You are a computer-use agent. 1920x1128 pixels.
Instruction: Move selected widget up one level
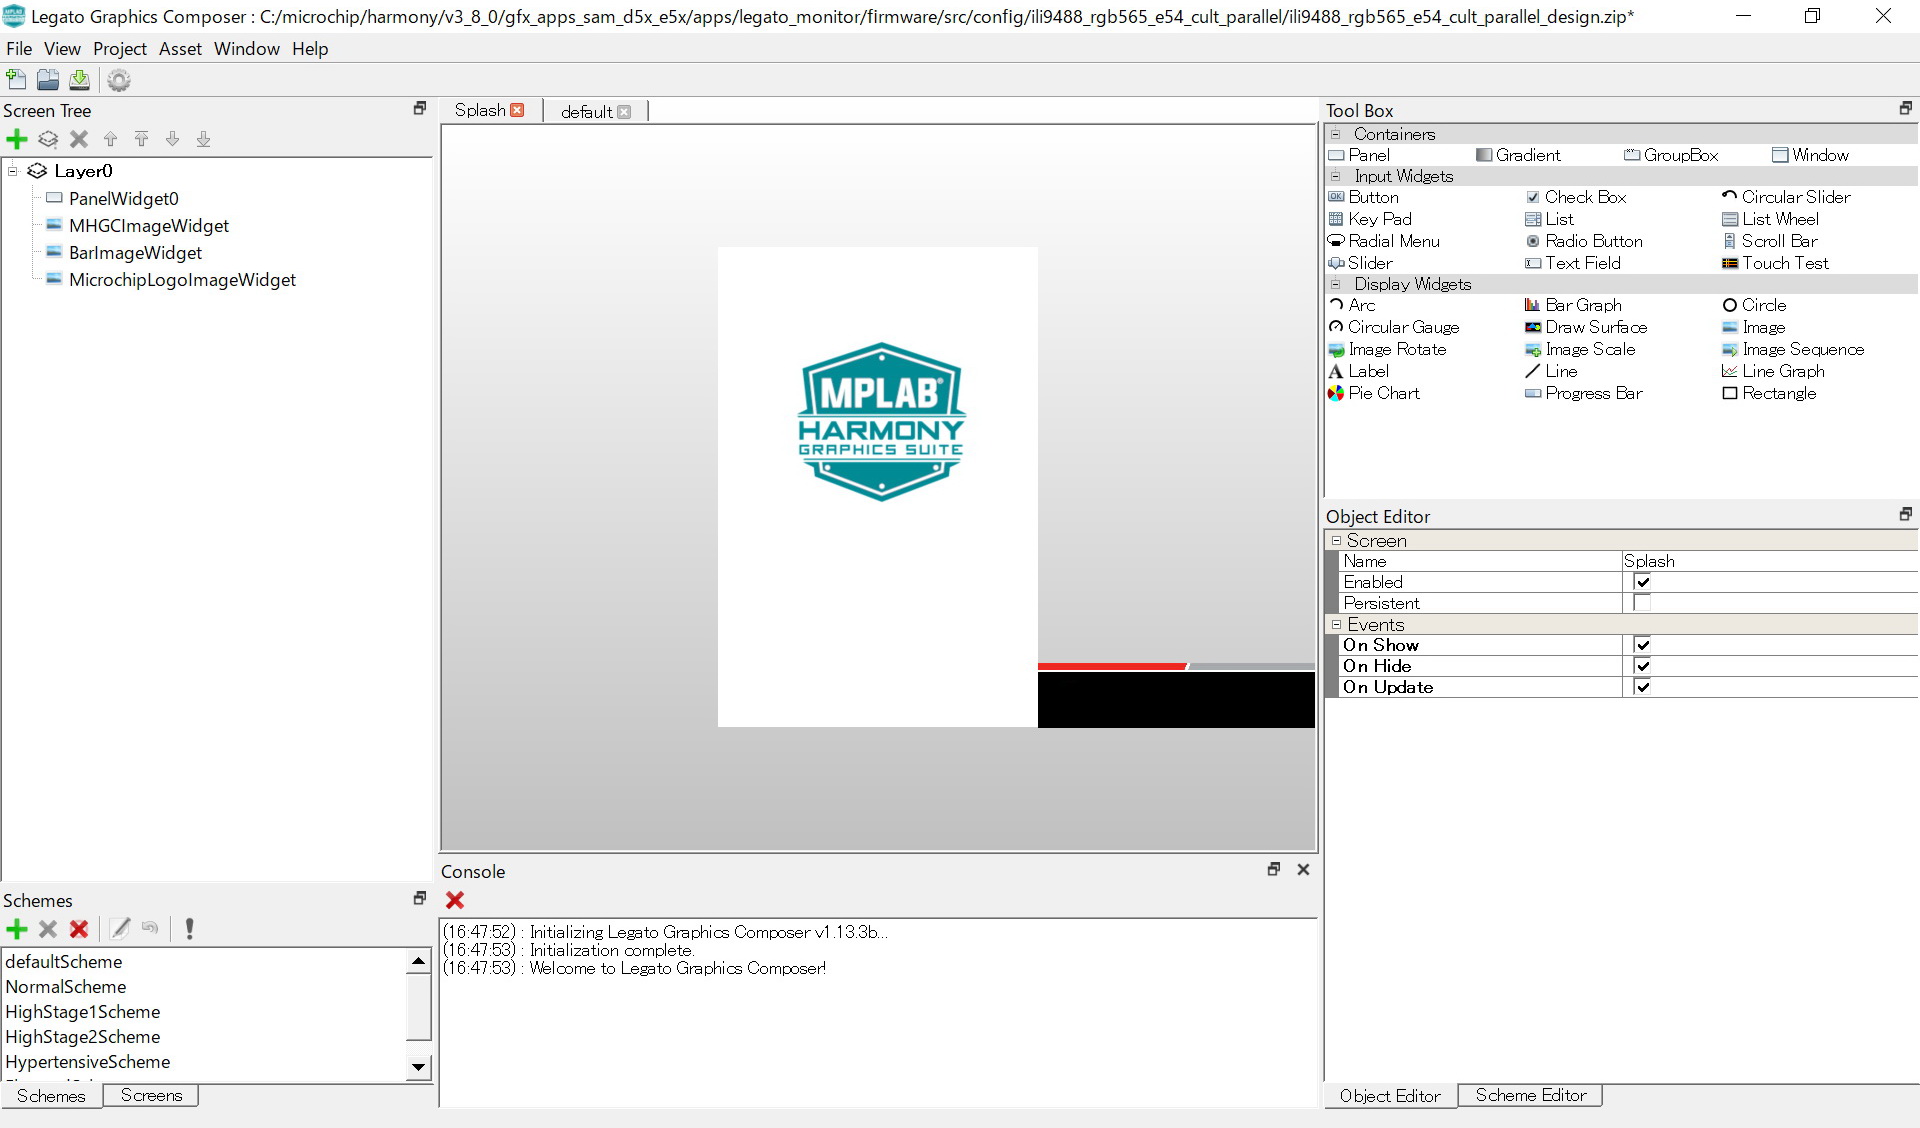(x=110, y=139)
